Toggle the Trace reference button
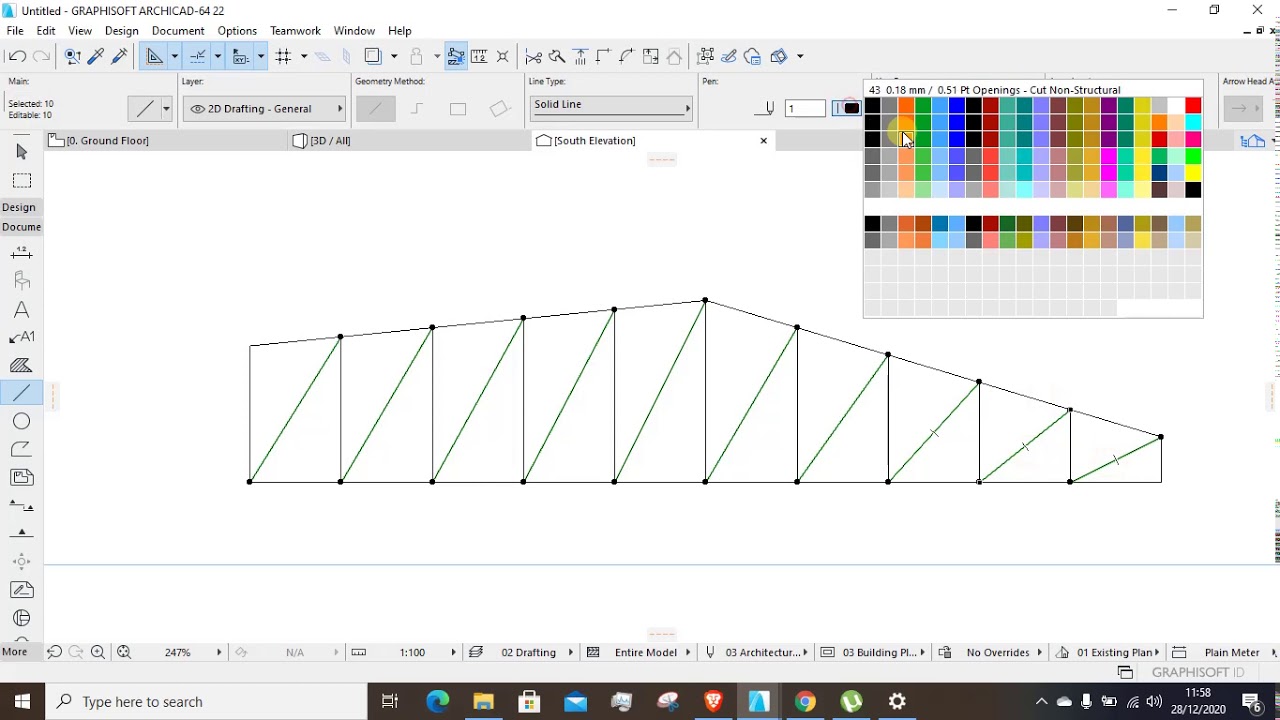Image resolution: width=1280 pixels, height=720 pixels. [373, 57]
